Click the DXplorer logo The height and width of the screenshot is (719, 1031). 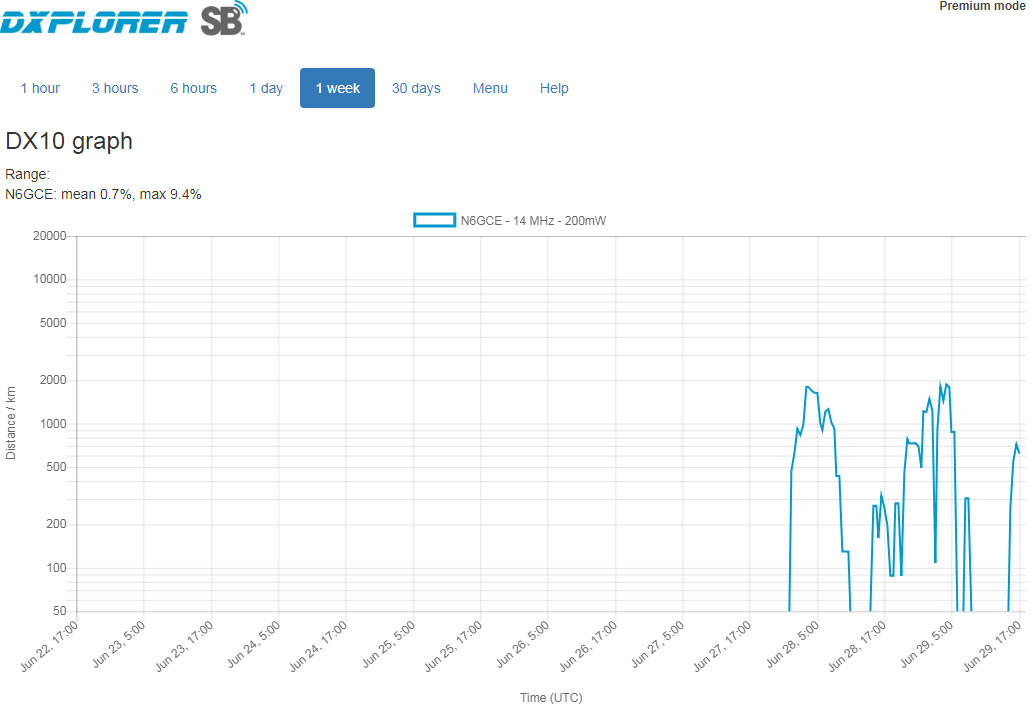(95, 20)
